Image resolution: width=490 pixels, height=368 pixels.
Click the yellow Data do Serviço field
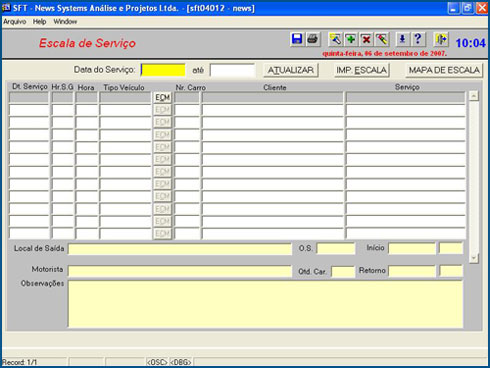163,70
